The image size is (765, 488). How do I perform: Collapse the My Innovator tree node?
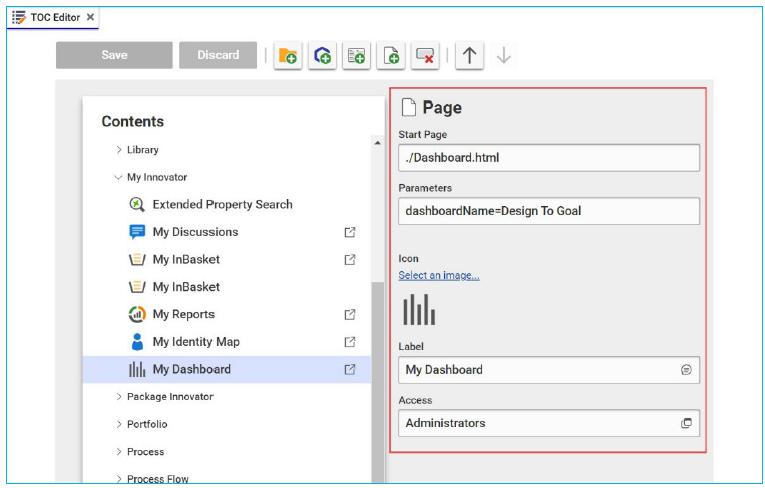118,177
